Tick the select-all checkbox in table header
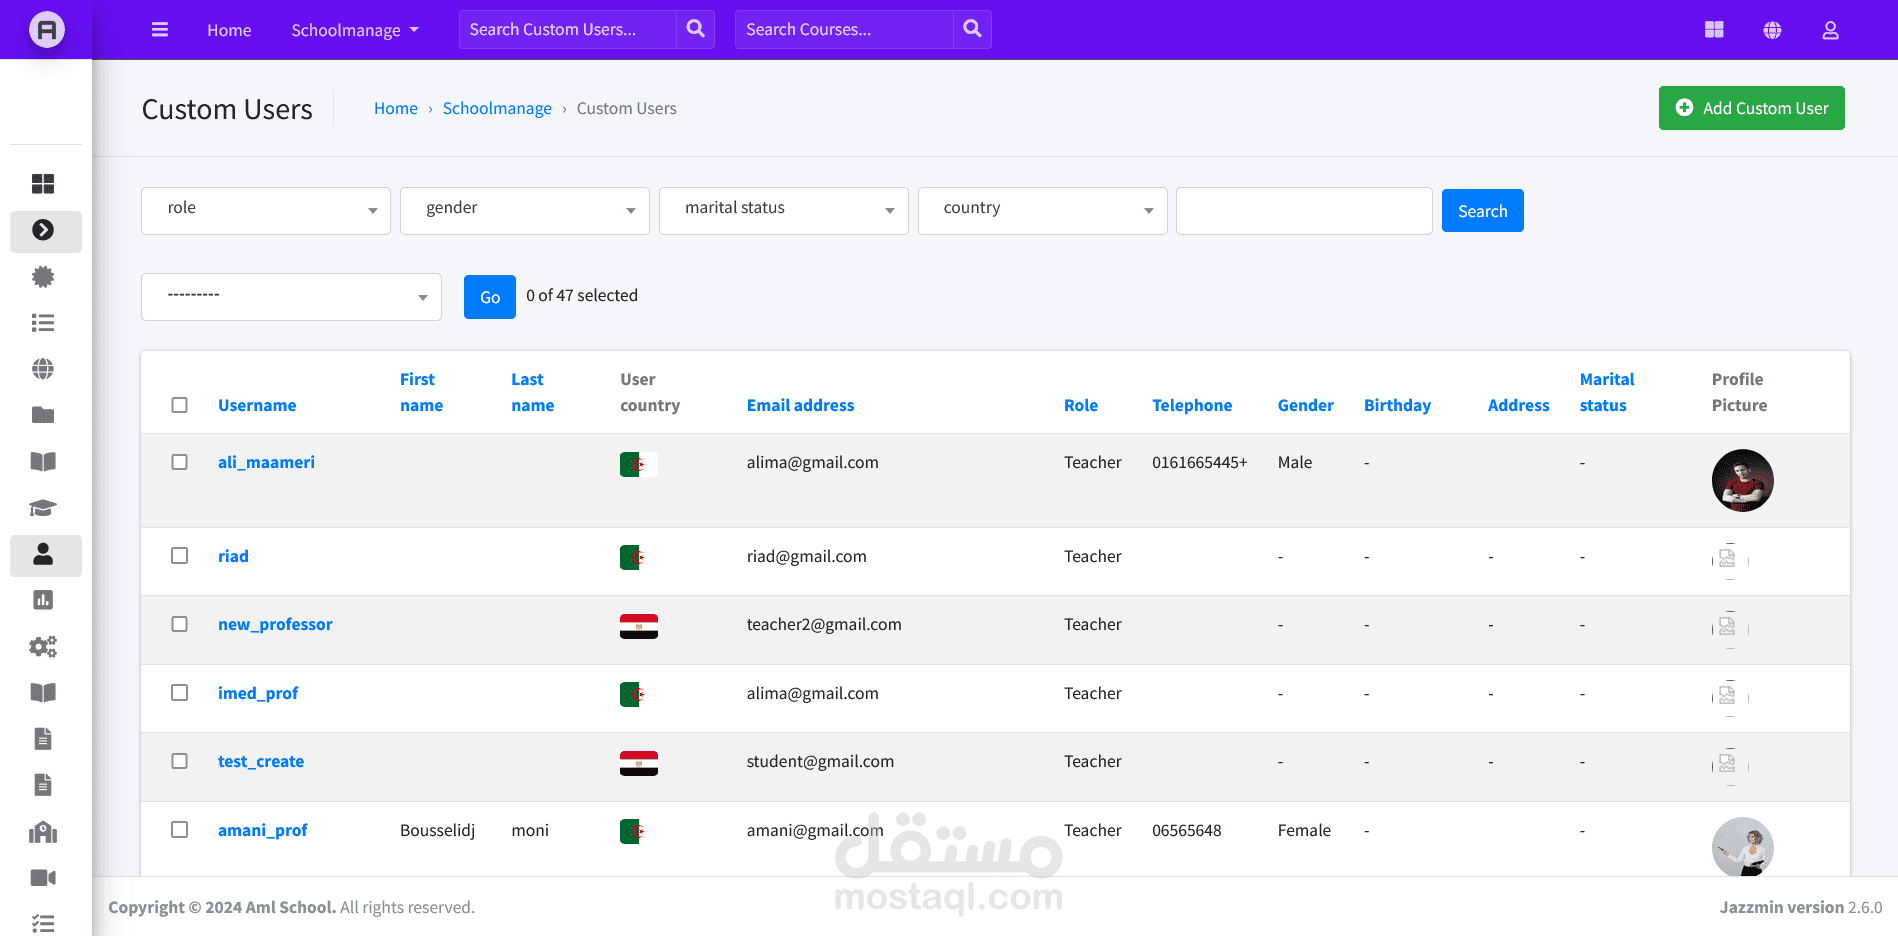1898x936 pixels. coord(180,405)
